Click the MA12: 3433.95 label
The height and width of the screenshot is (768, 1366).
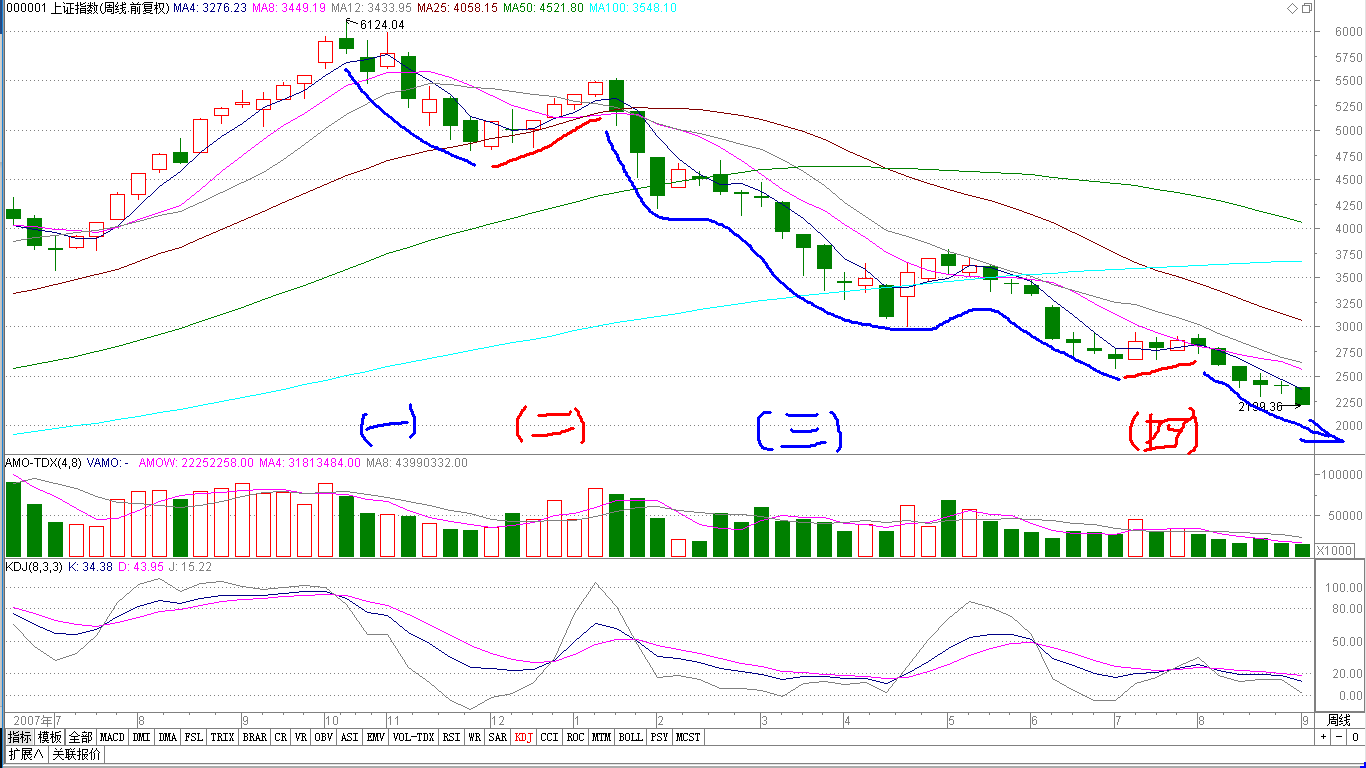tap(372, 8)
